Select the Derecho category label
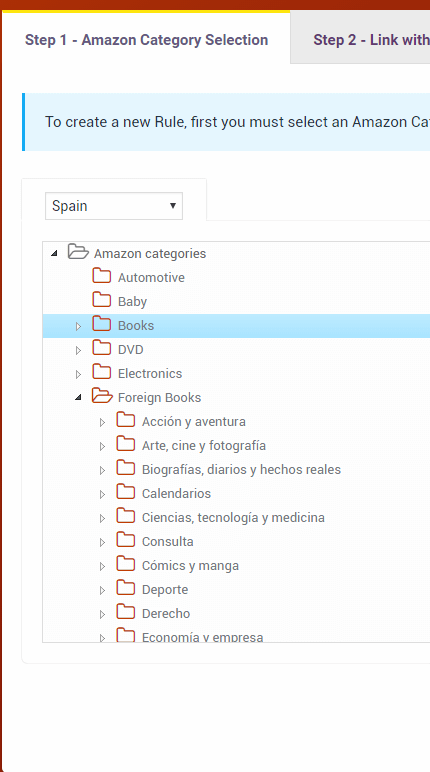 166,613
